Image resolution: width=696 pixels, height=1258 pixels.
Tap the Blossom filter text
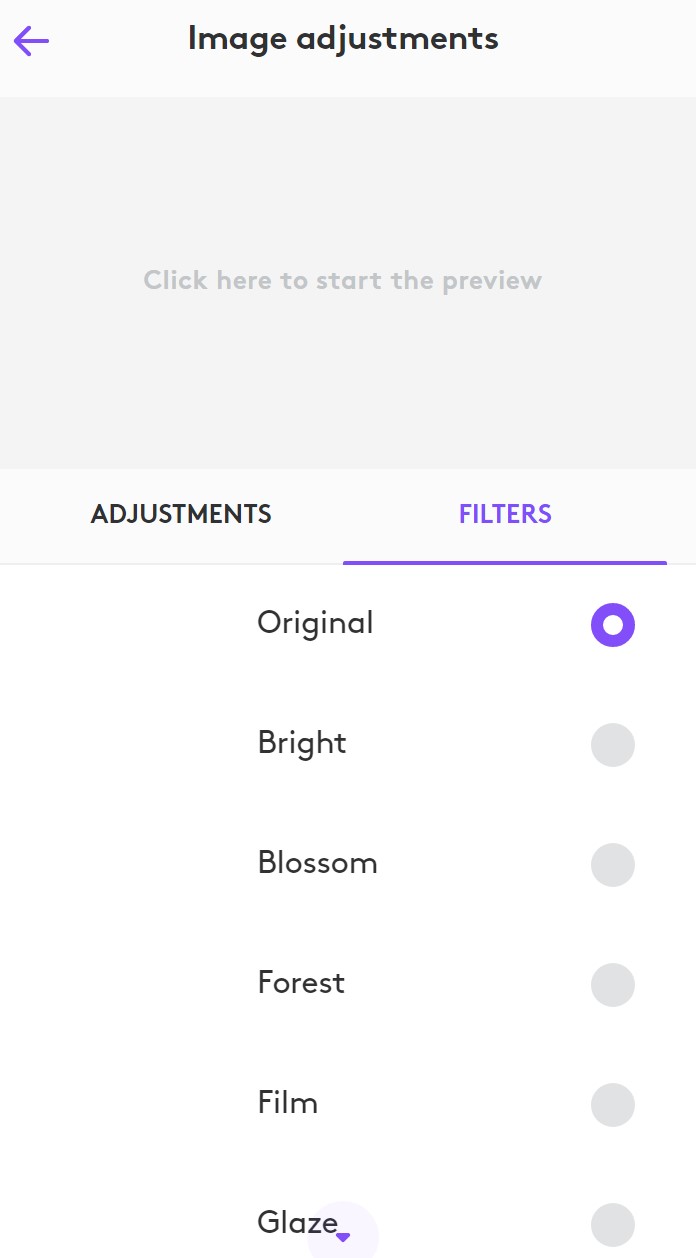point(317,863)
